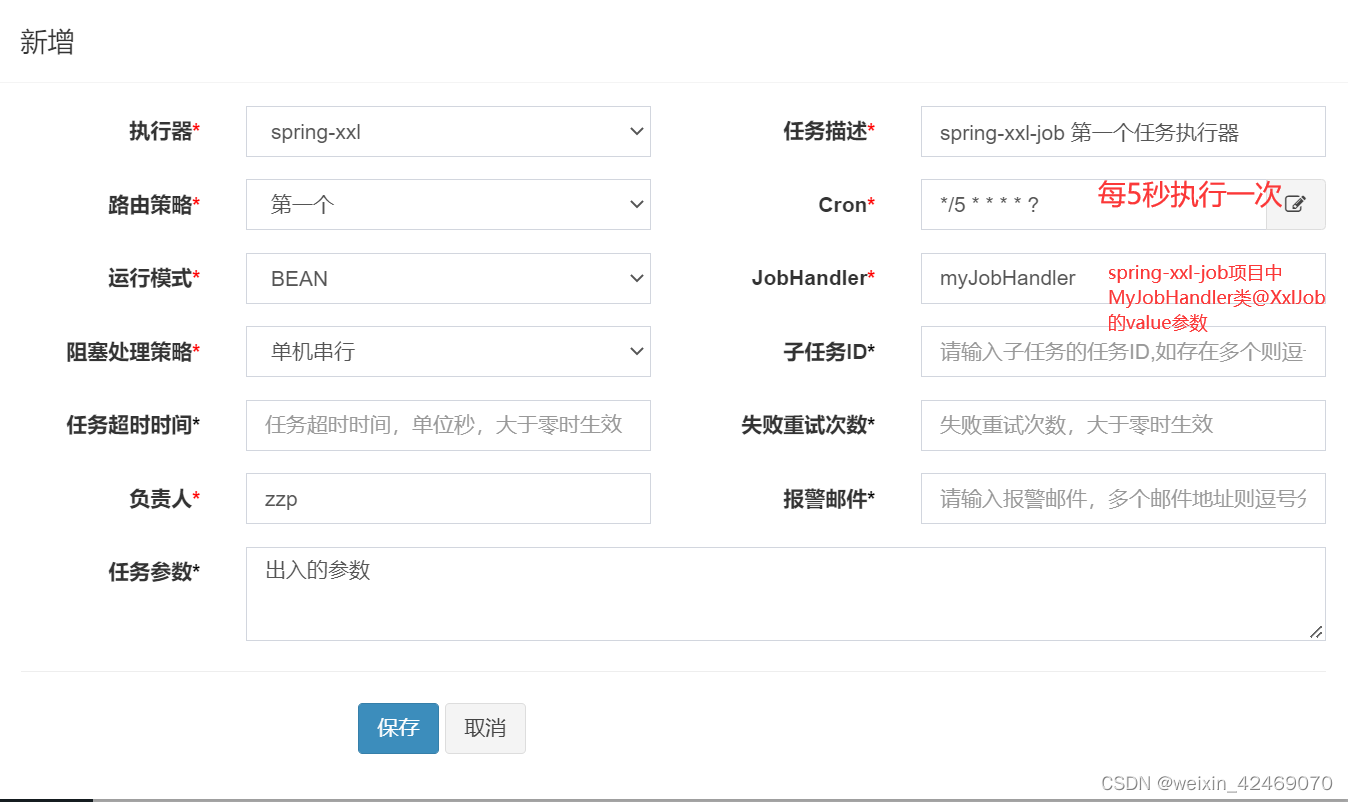
Task: Click the 路由策略 field label
Action: coord(154,205)
